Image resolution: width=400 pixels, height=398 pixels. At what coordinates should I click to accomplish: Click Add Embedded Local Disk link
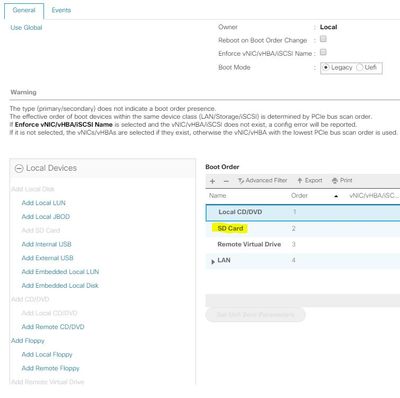(x=60, y=286)
